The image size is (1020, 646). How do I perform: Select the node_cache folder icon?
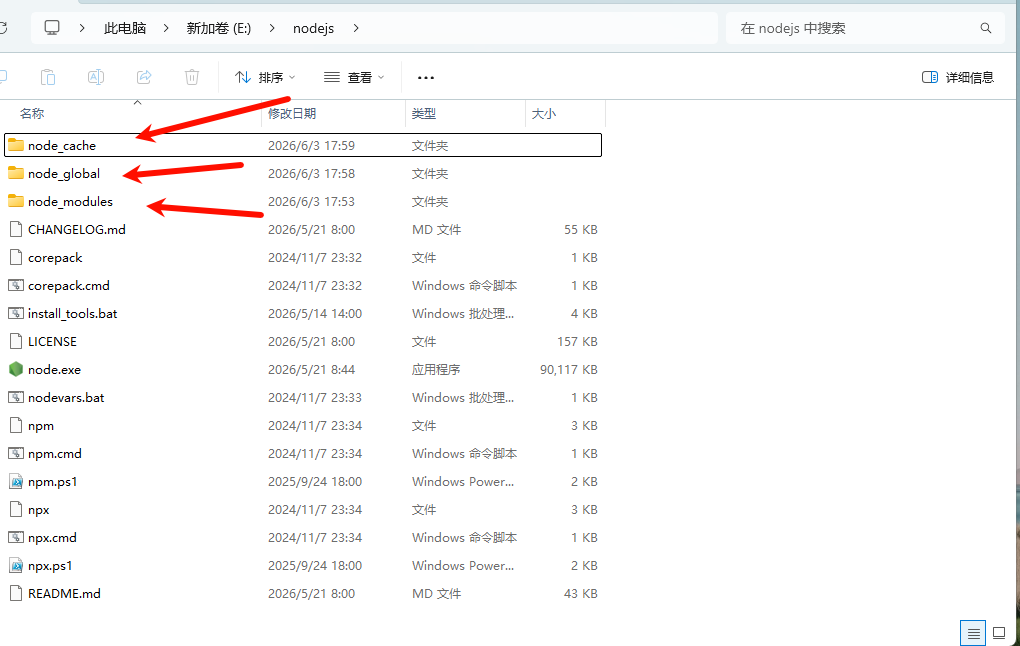(x=16, y=144)
